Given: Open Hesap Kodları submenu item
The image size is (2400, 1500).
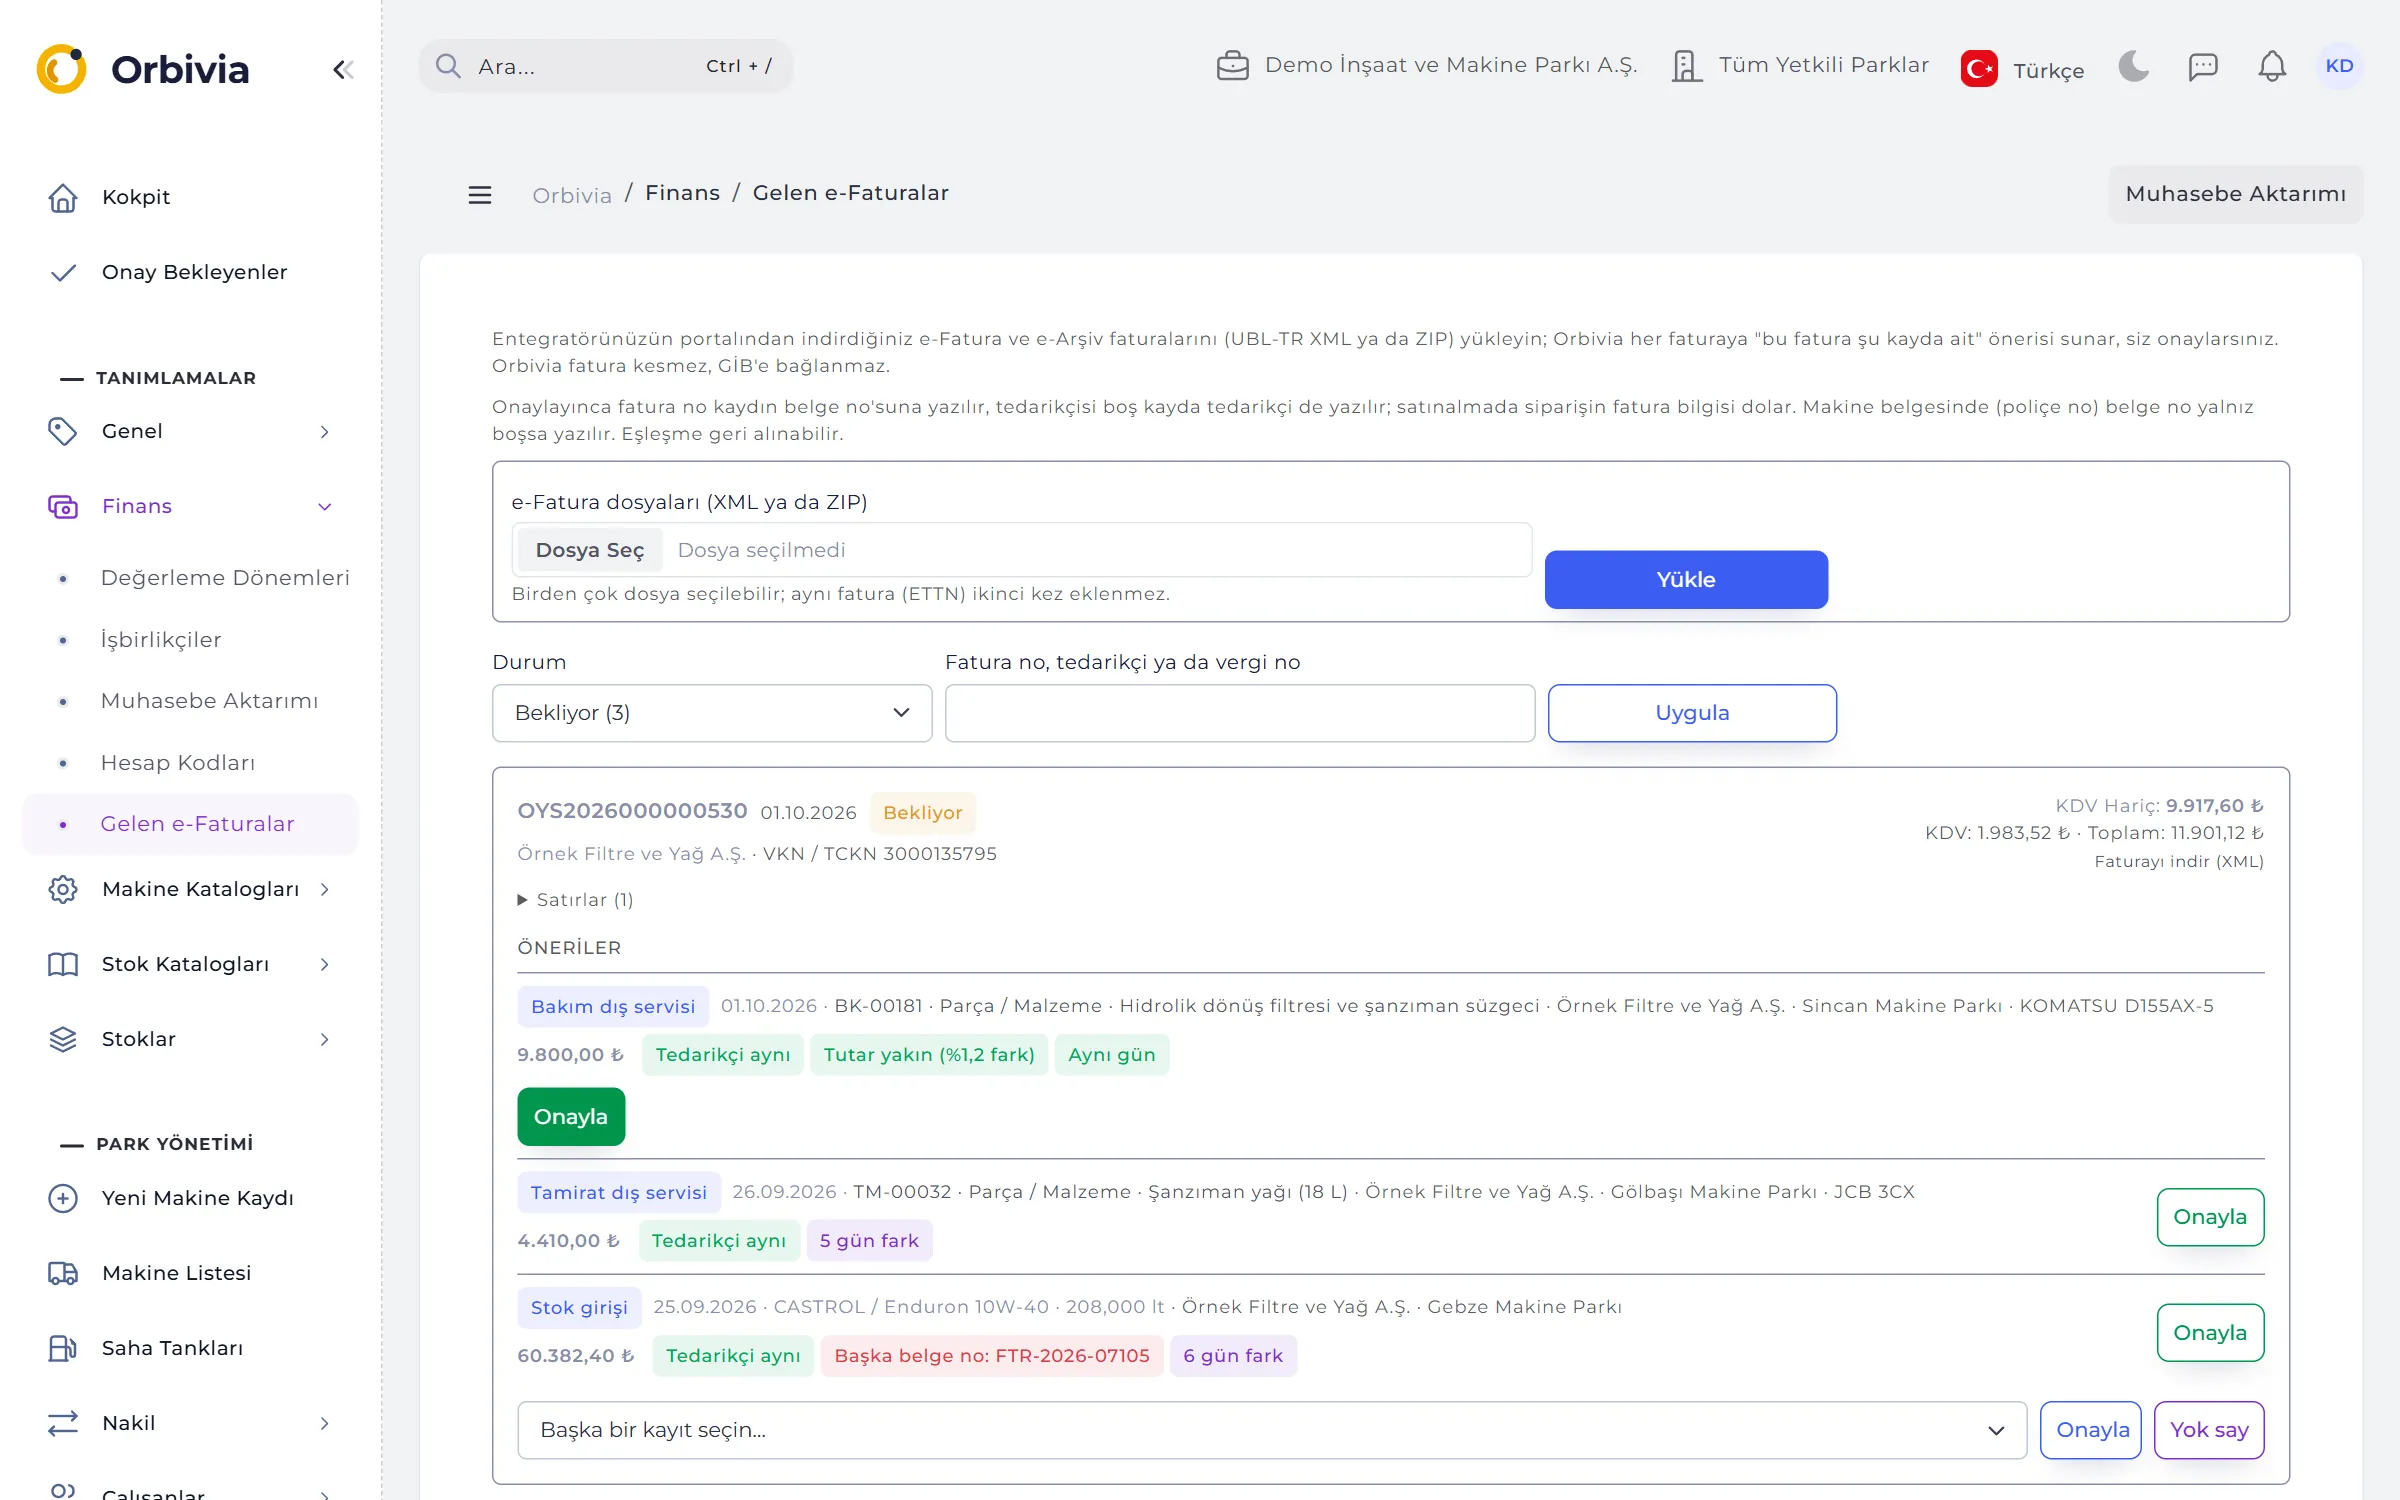Looking at the screenshot, I should pos(178,763).
